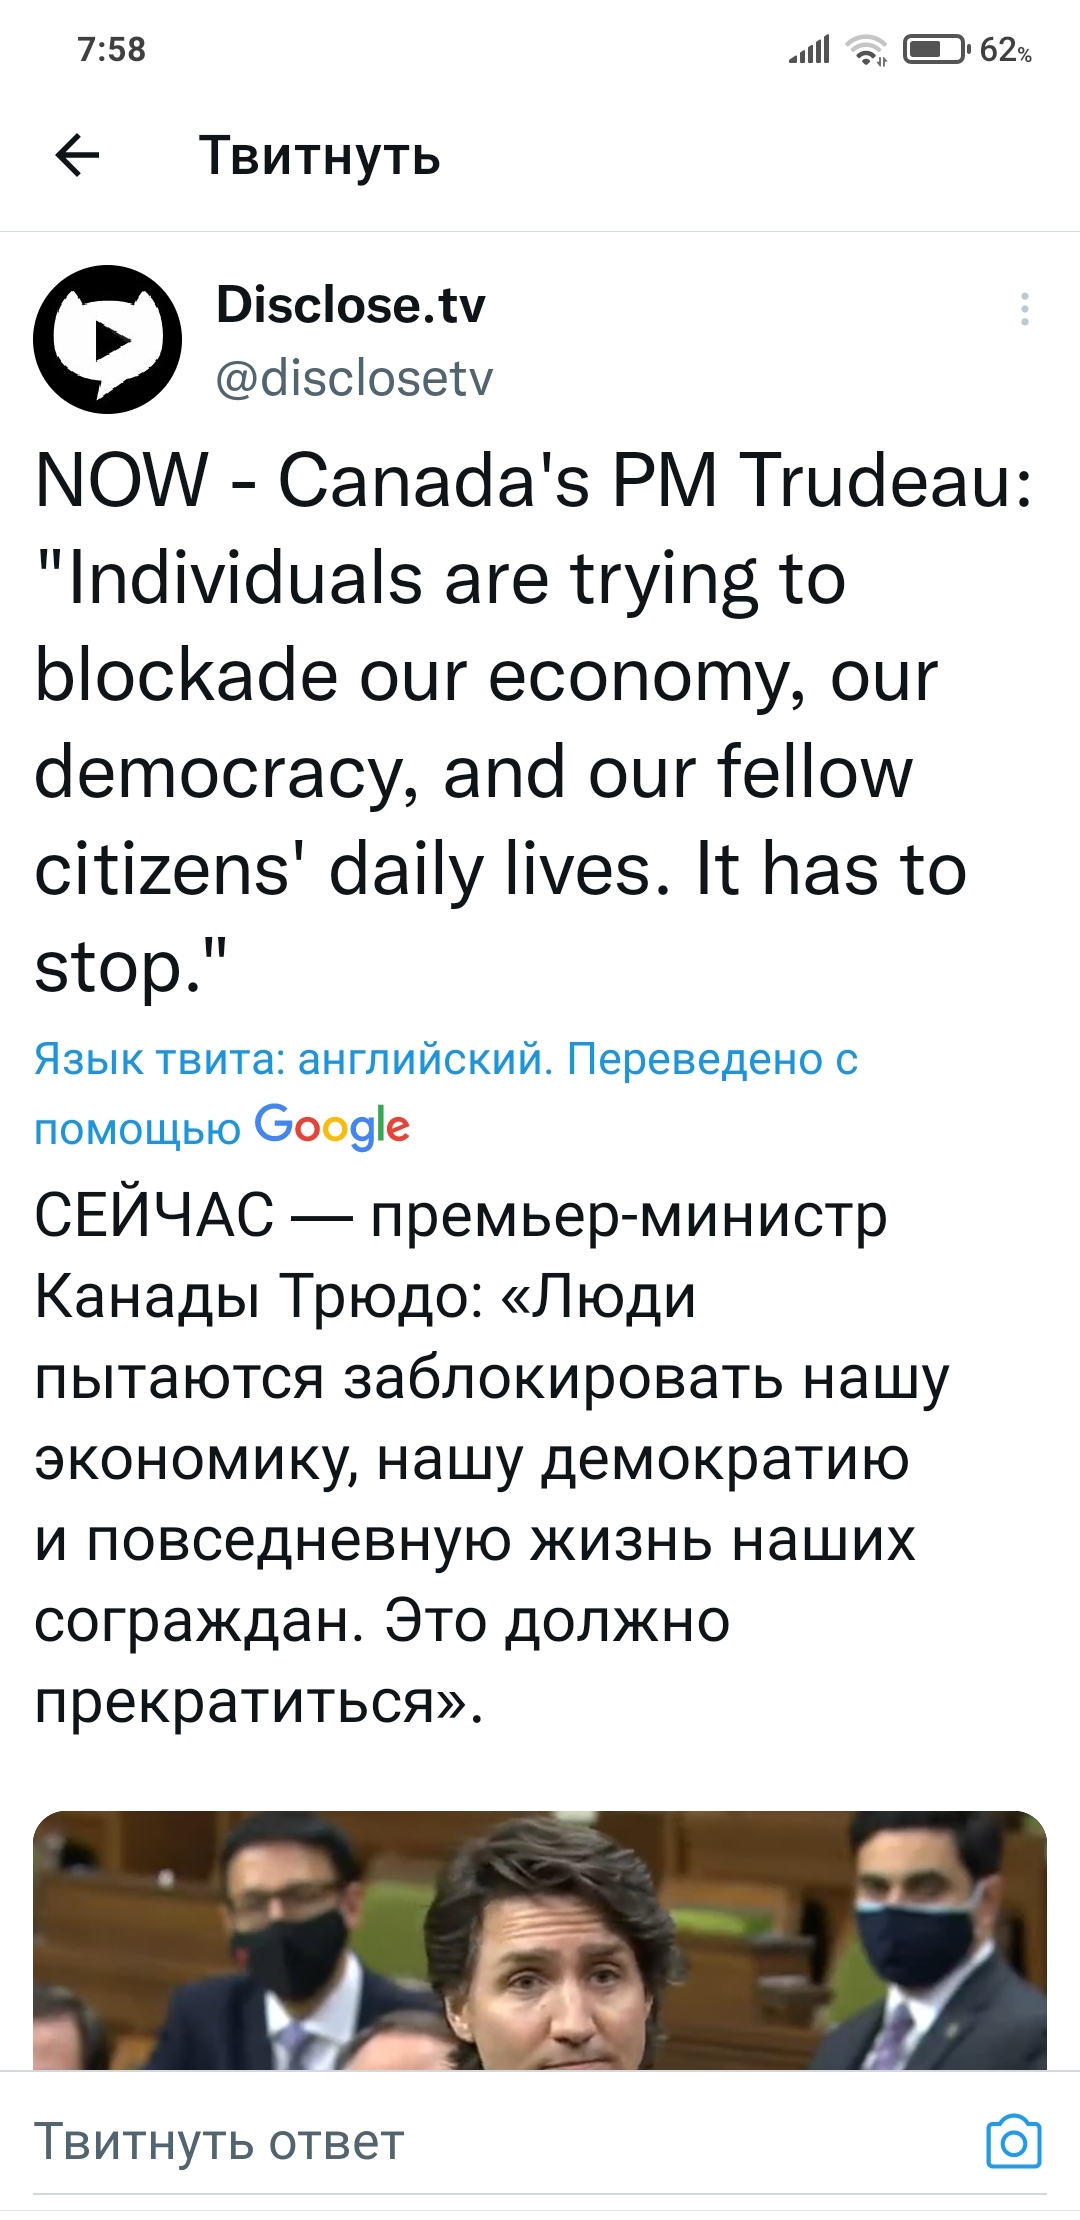The image size is (1080, 2220).
Task: Tap the 62% battery percentage text
Action: point(1006,49)
